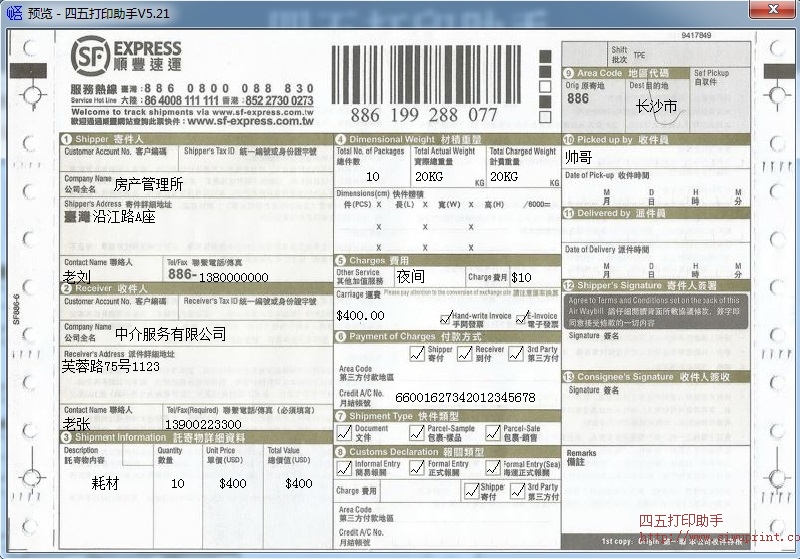Screen dimensions: 800x559
Task: Tick the Informal Entry customs checkbox
Action: coord(345,467)
